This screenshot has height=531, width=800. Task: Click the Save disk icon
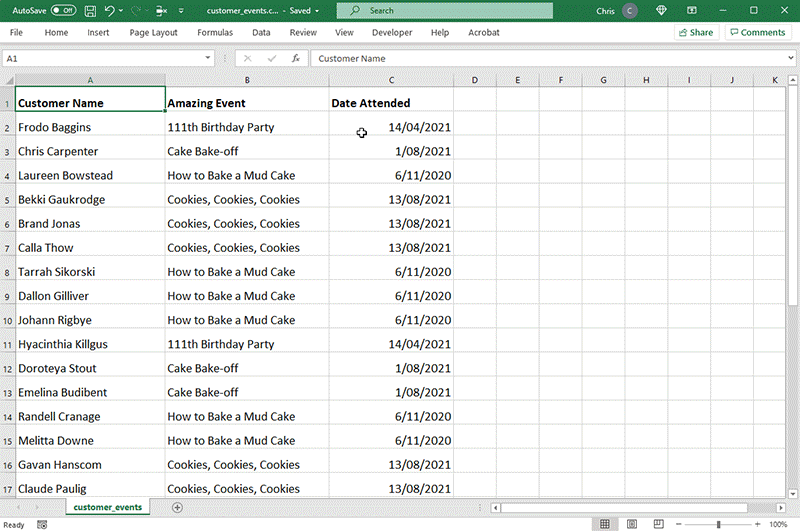[90, 11]
